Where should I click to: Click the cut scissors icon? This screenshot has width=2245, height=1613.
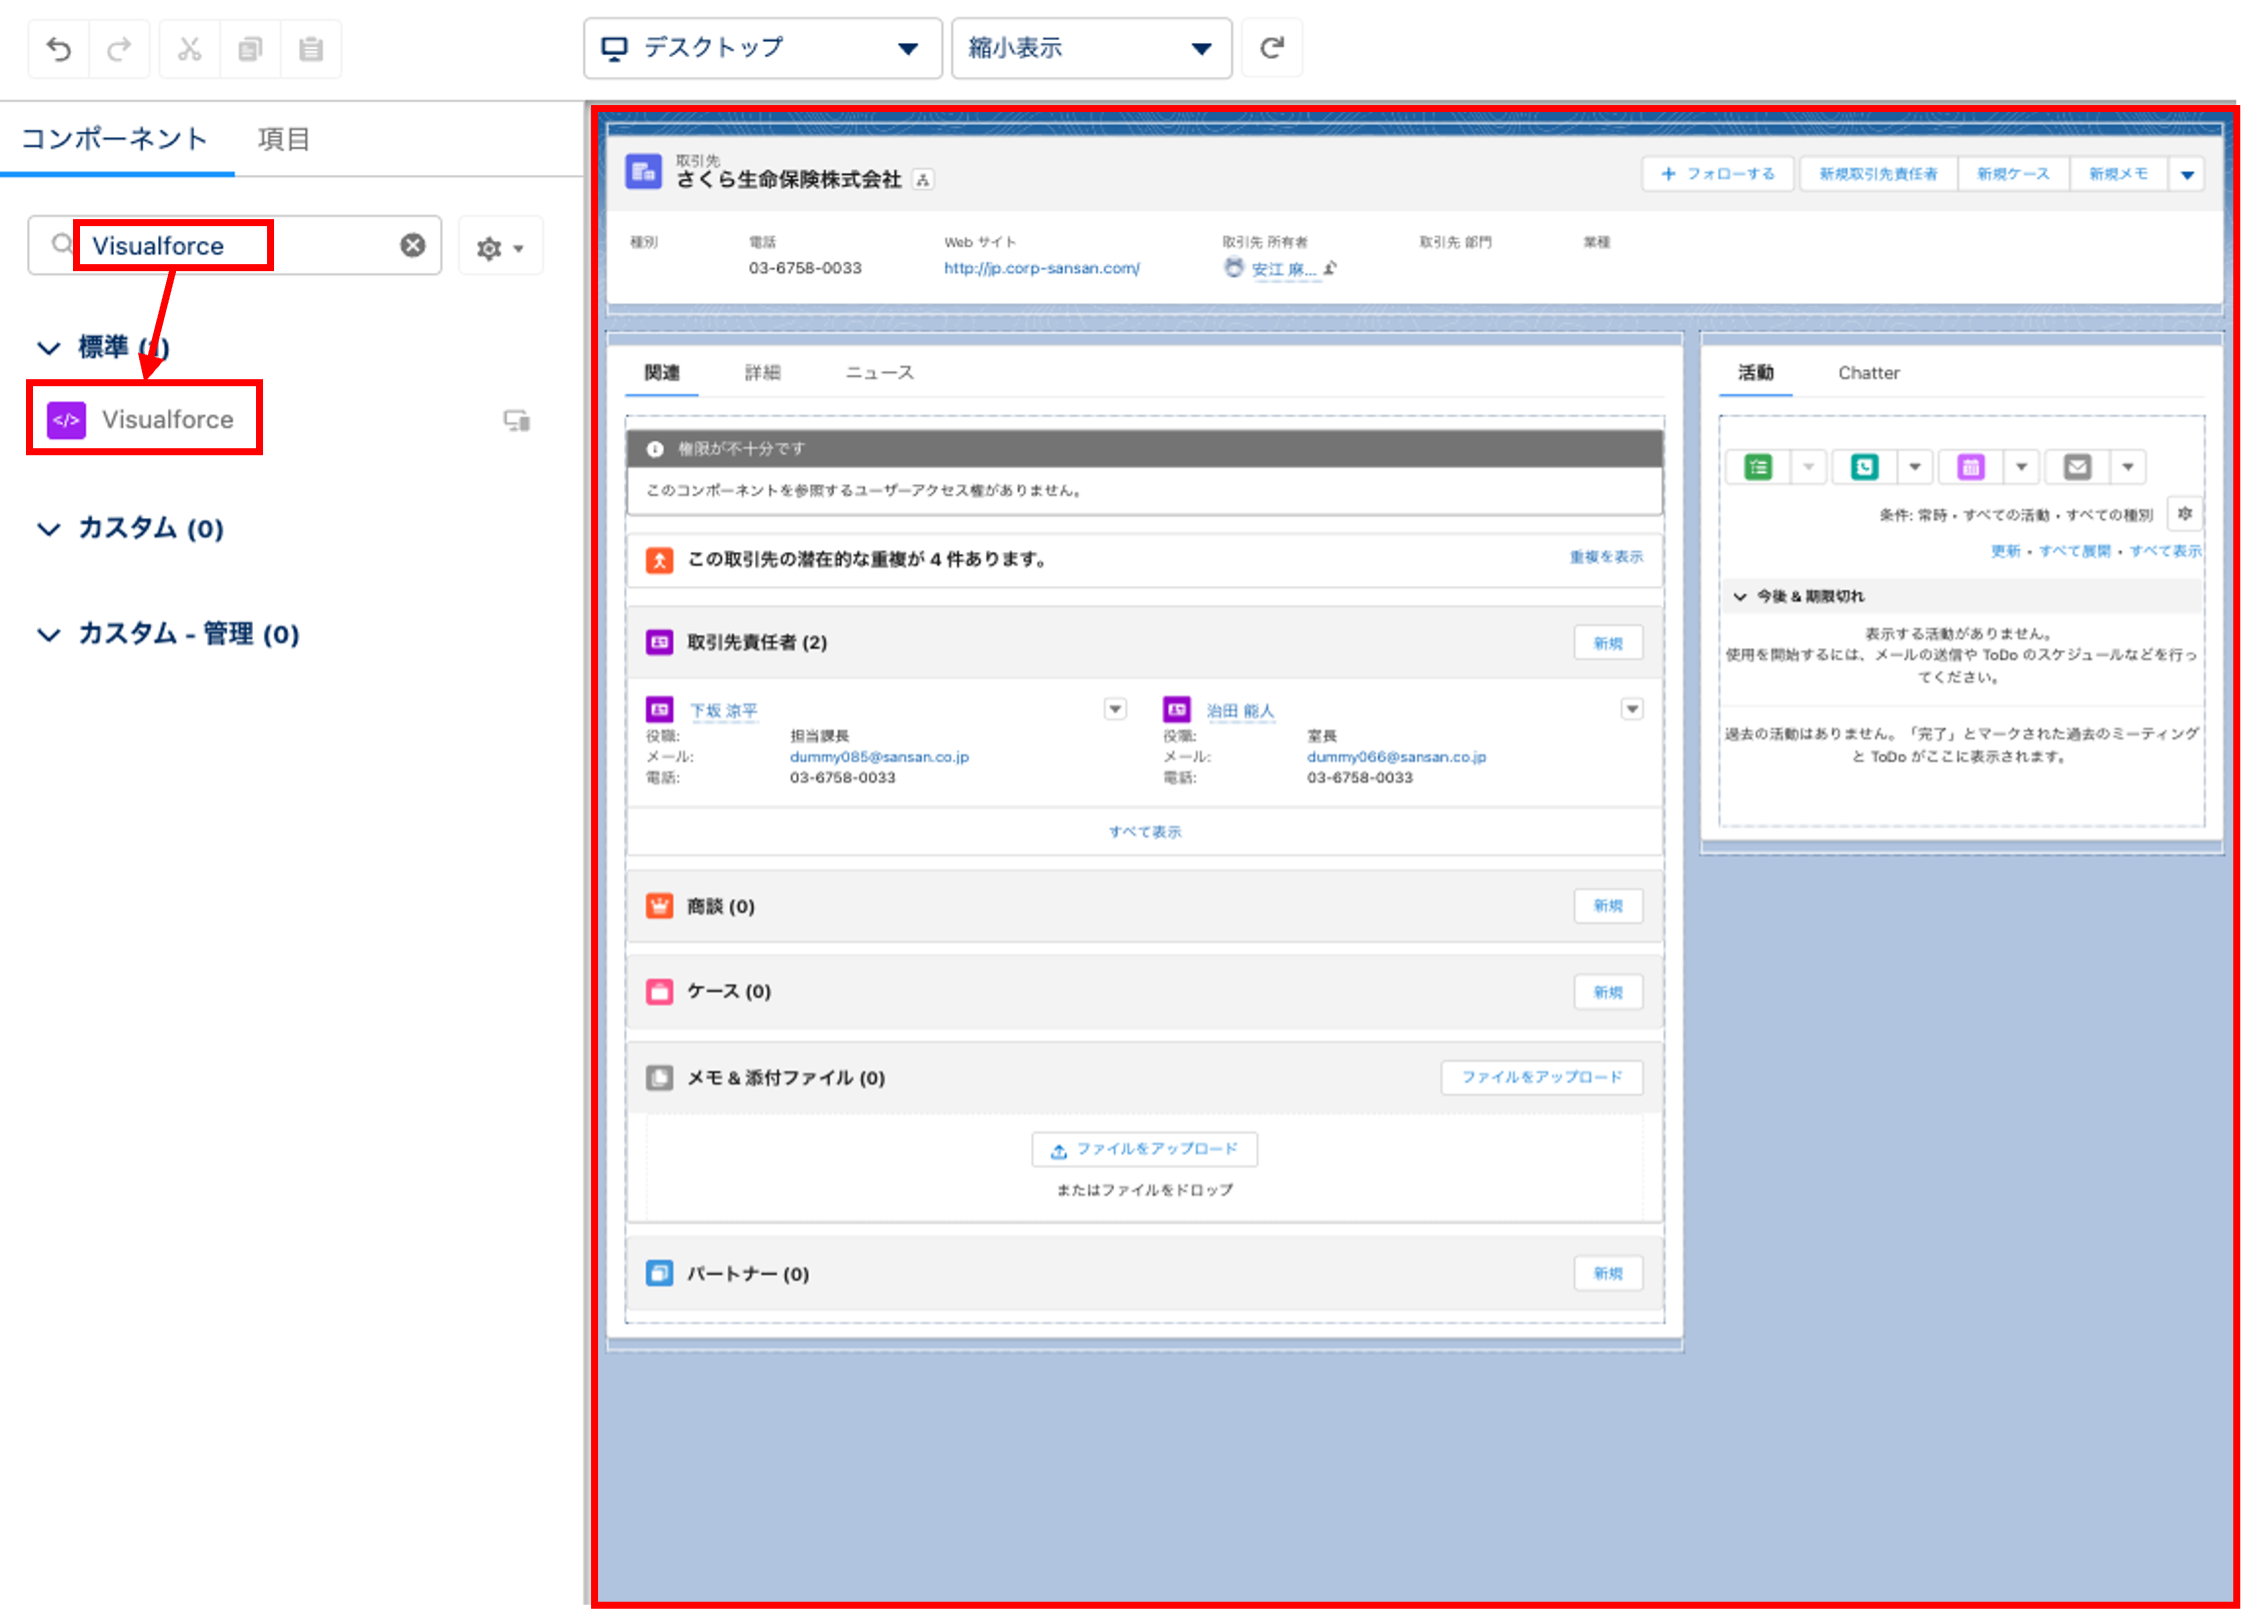pos(190,48)
